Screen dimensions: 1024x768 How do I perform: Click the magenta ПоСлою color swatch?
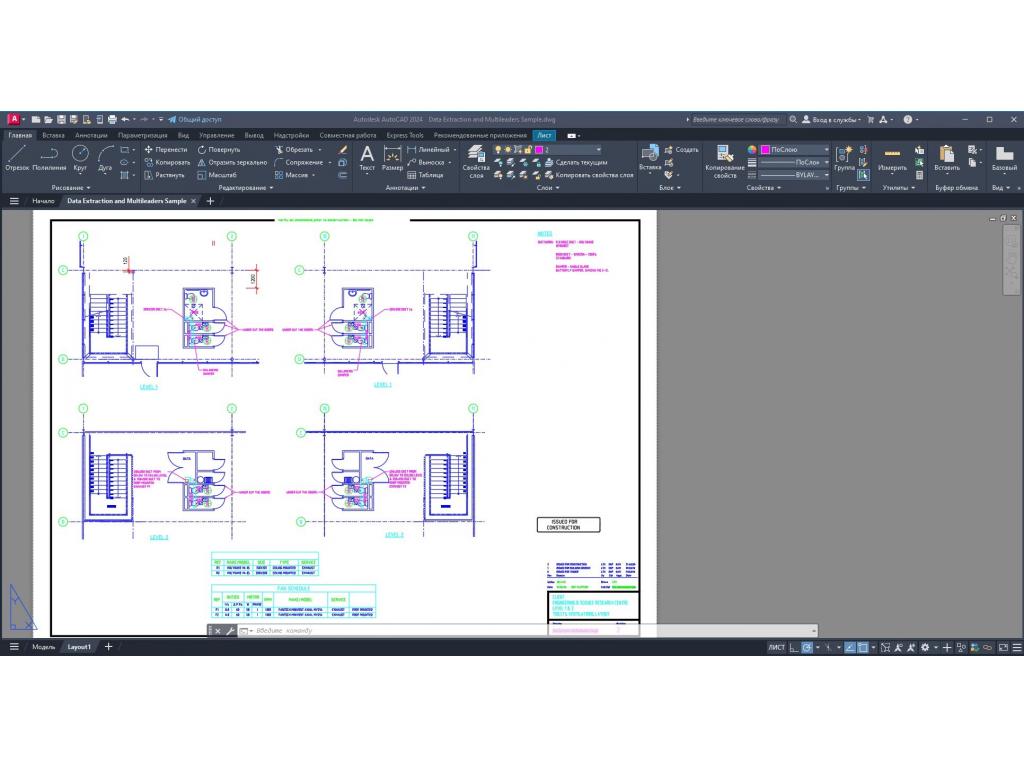[765, 149]
